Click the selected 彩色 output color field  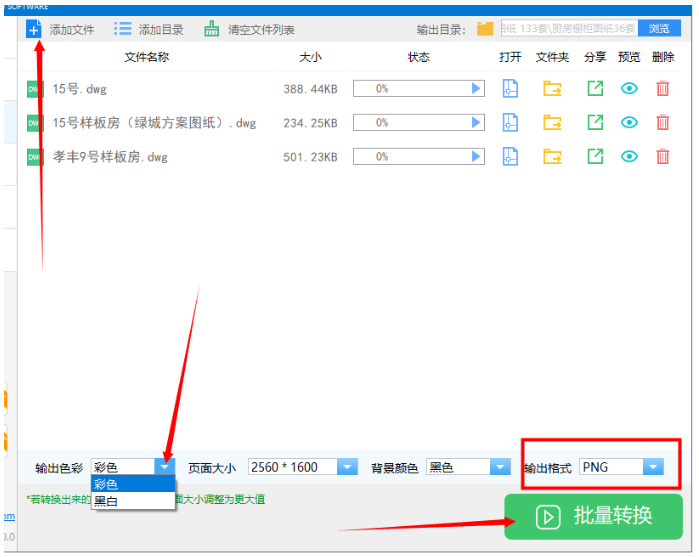pos(123,467)
